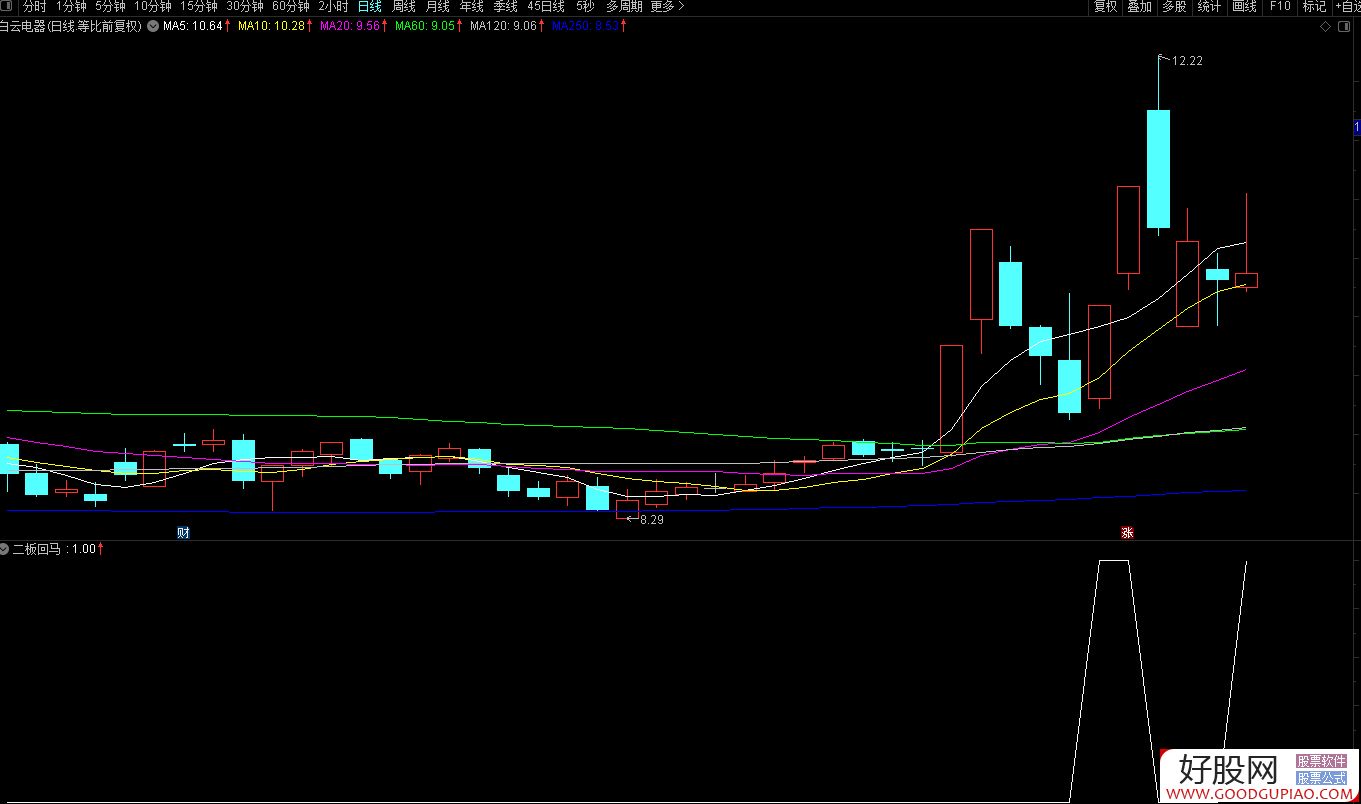Open the MA indicator settings circle dropdown

click(x=152, y=26)
